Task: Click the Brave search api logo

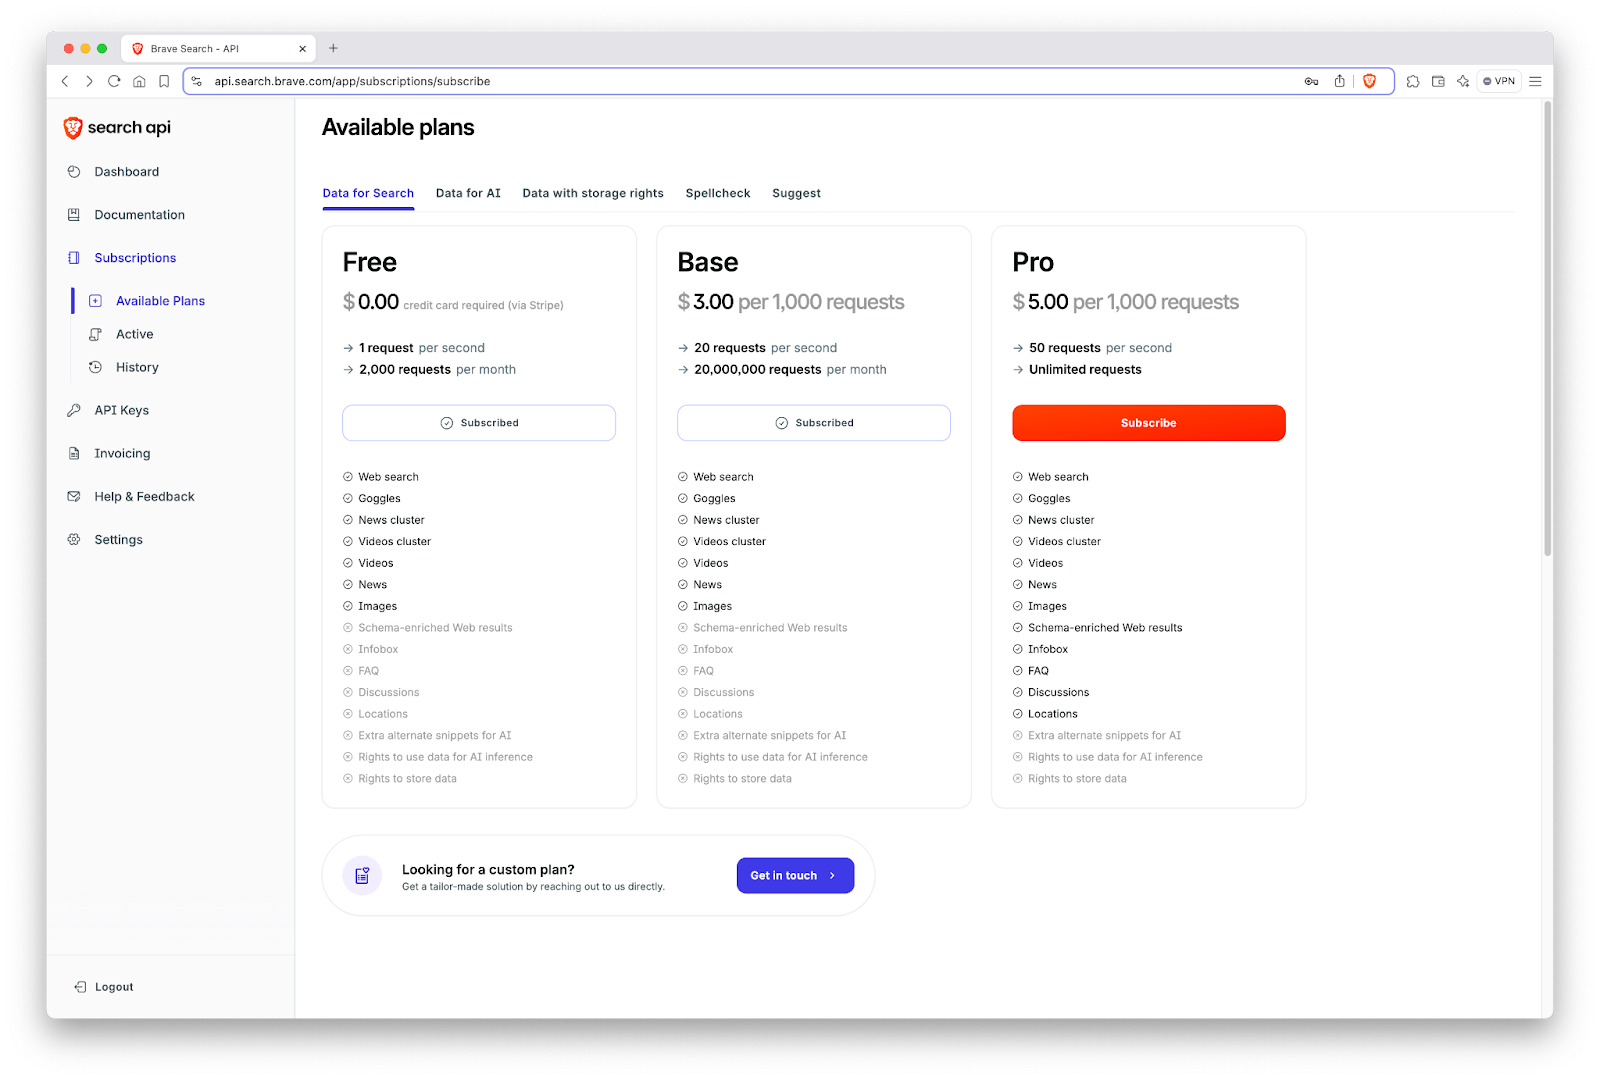Action: coord(117,127)
